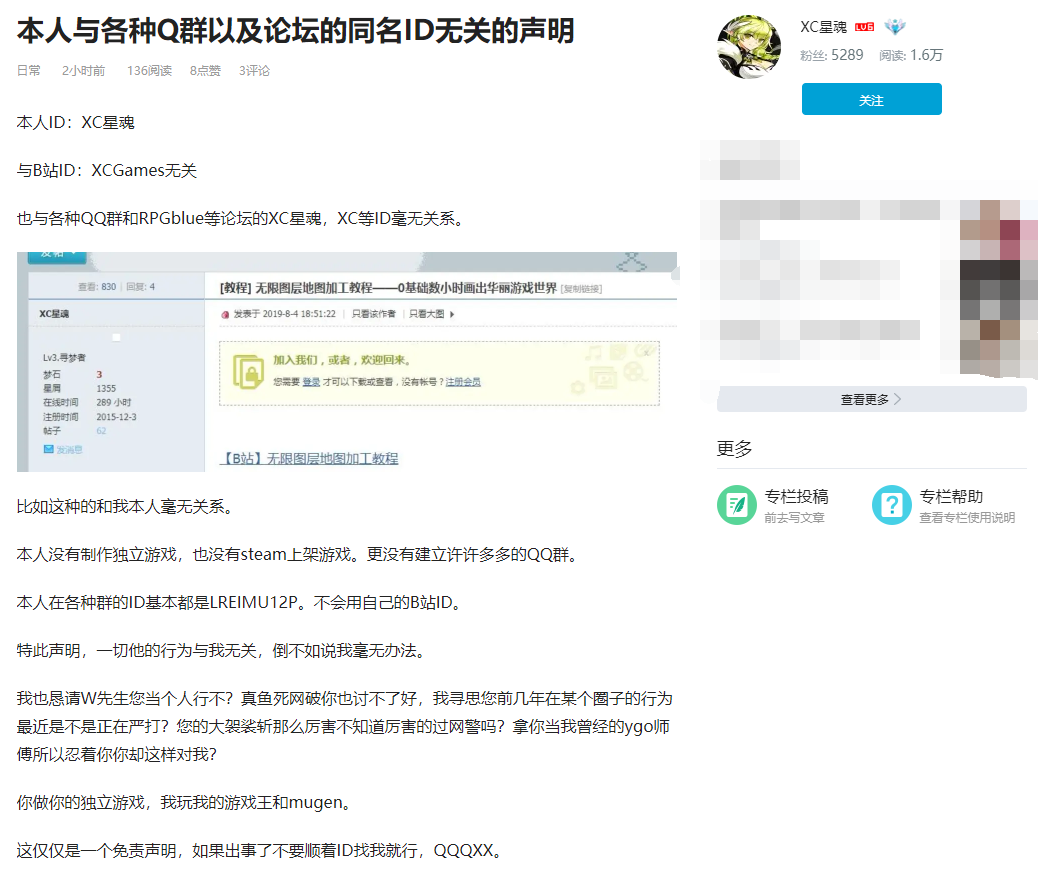Click the paragraph mentioning LREIMU12P
Viewport: 1038px width, 875px height.
pyautogui.click(x=242, y=603)
